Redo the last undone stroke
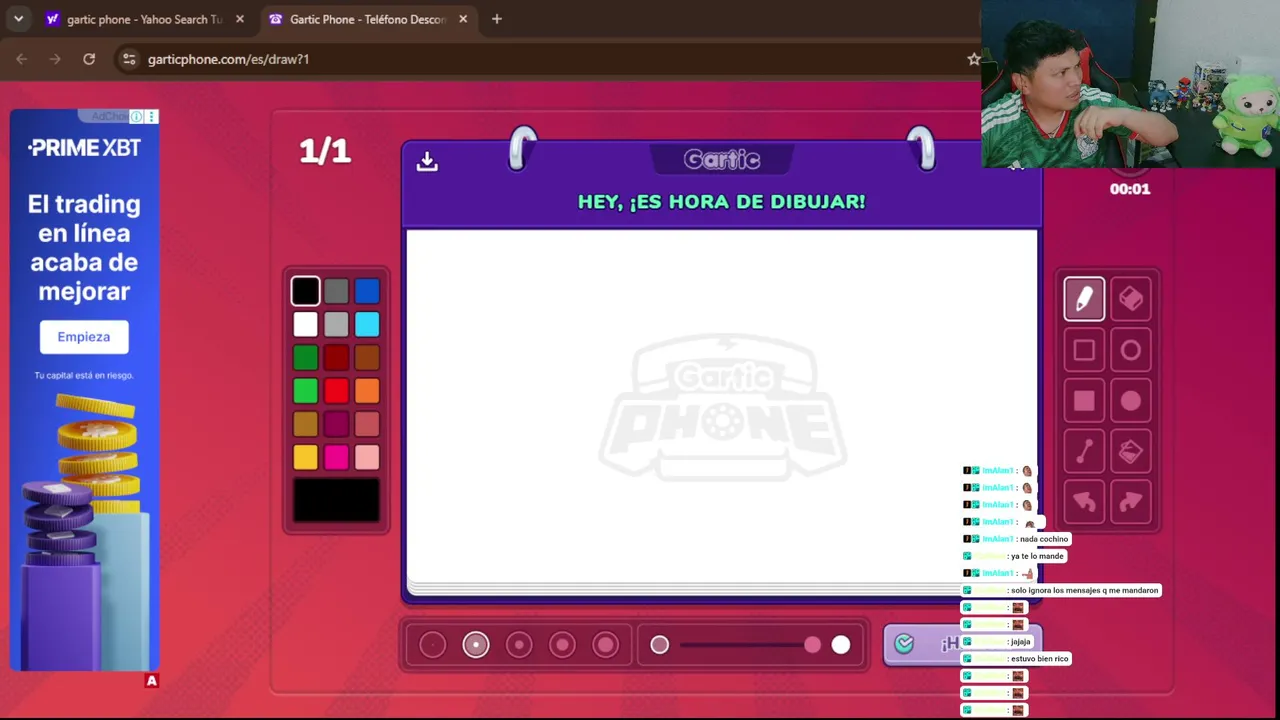The image size is (1280, 720). point(1131,502)
